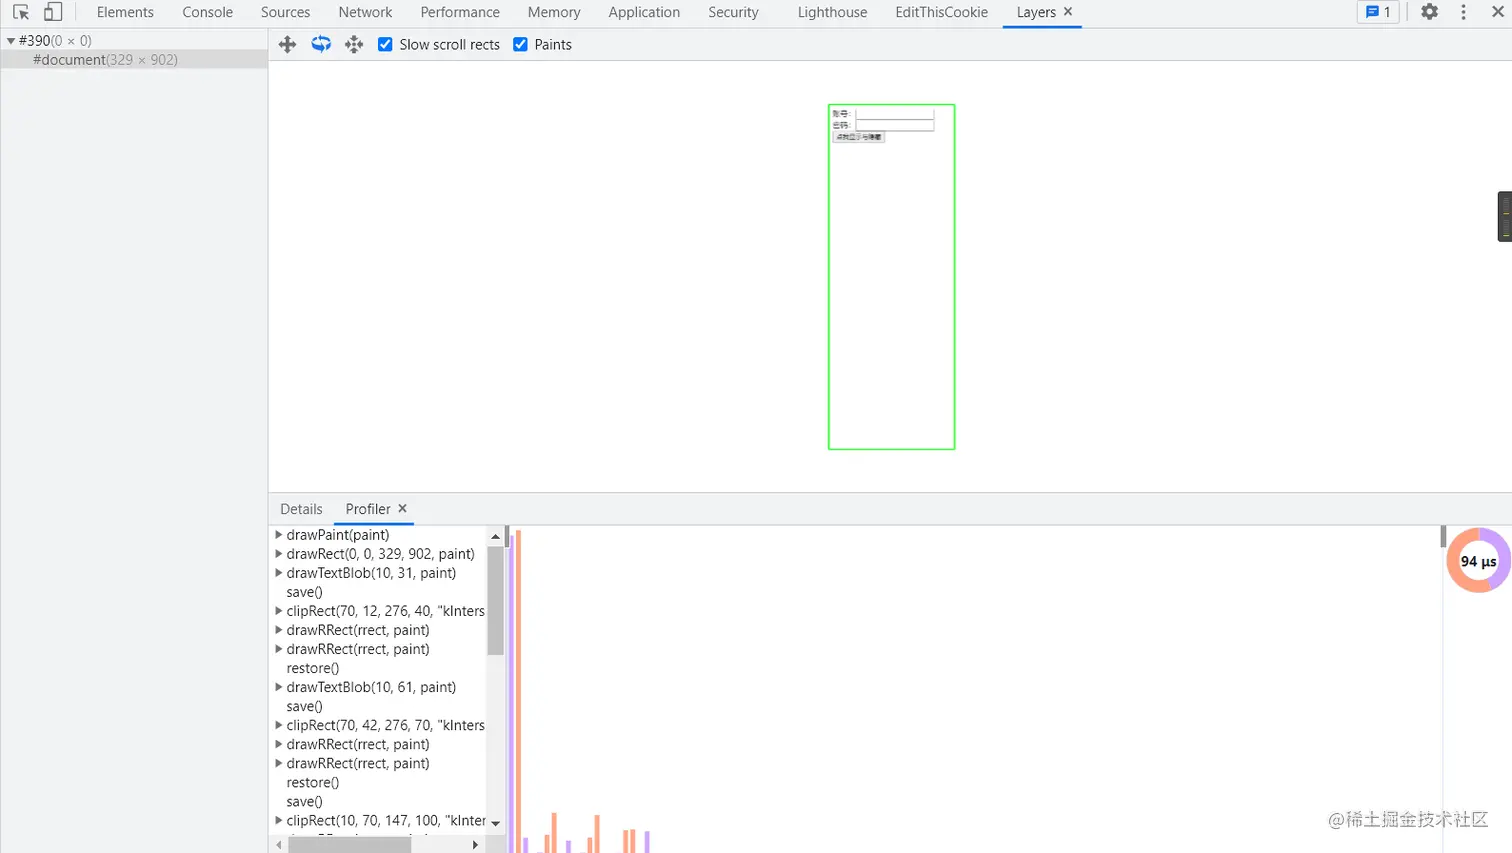Open the three-dot DevTools menu
The height and width of the screenshot is (853, 1512).
click(1464, 12)
